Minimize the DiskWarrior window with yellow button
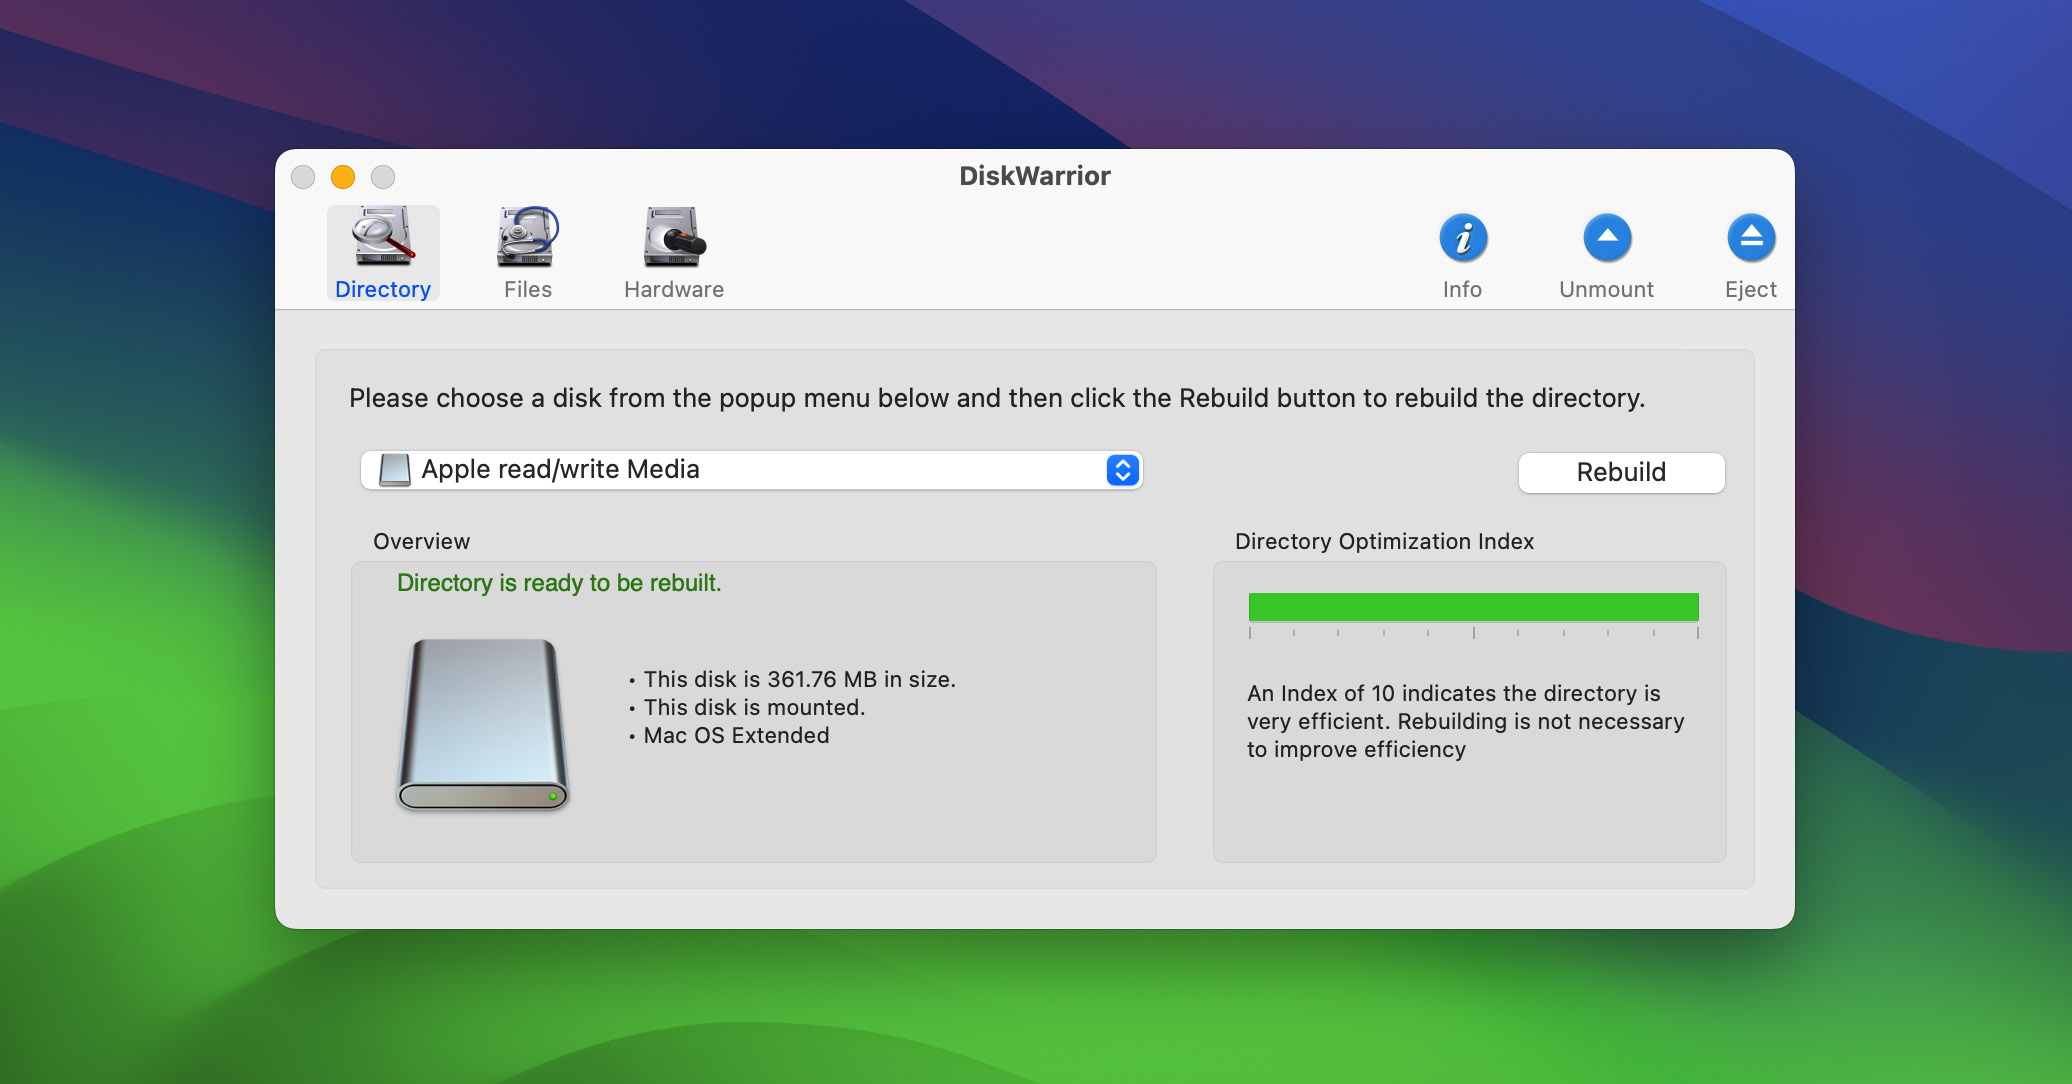This screenshot has width=2072, height=1084. (343, 177)
